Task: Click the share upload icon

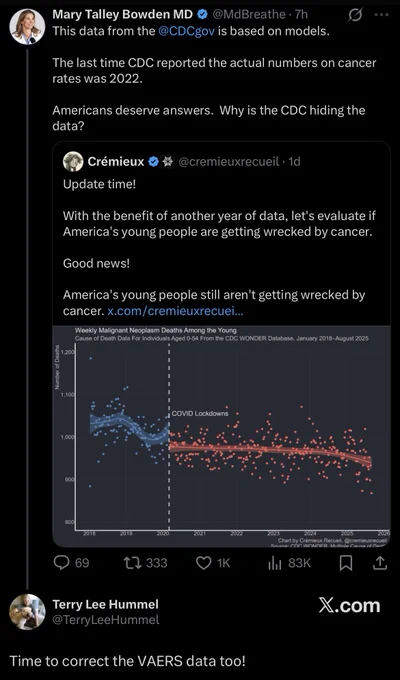Action: (379, 563)
